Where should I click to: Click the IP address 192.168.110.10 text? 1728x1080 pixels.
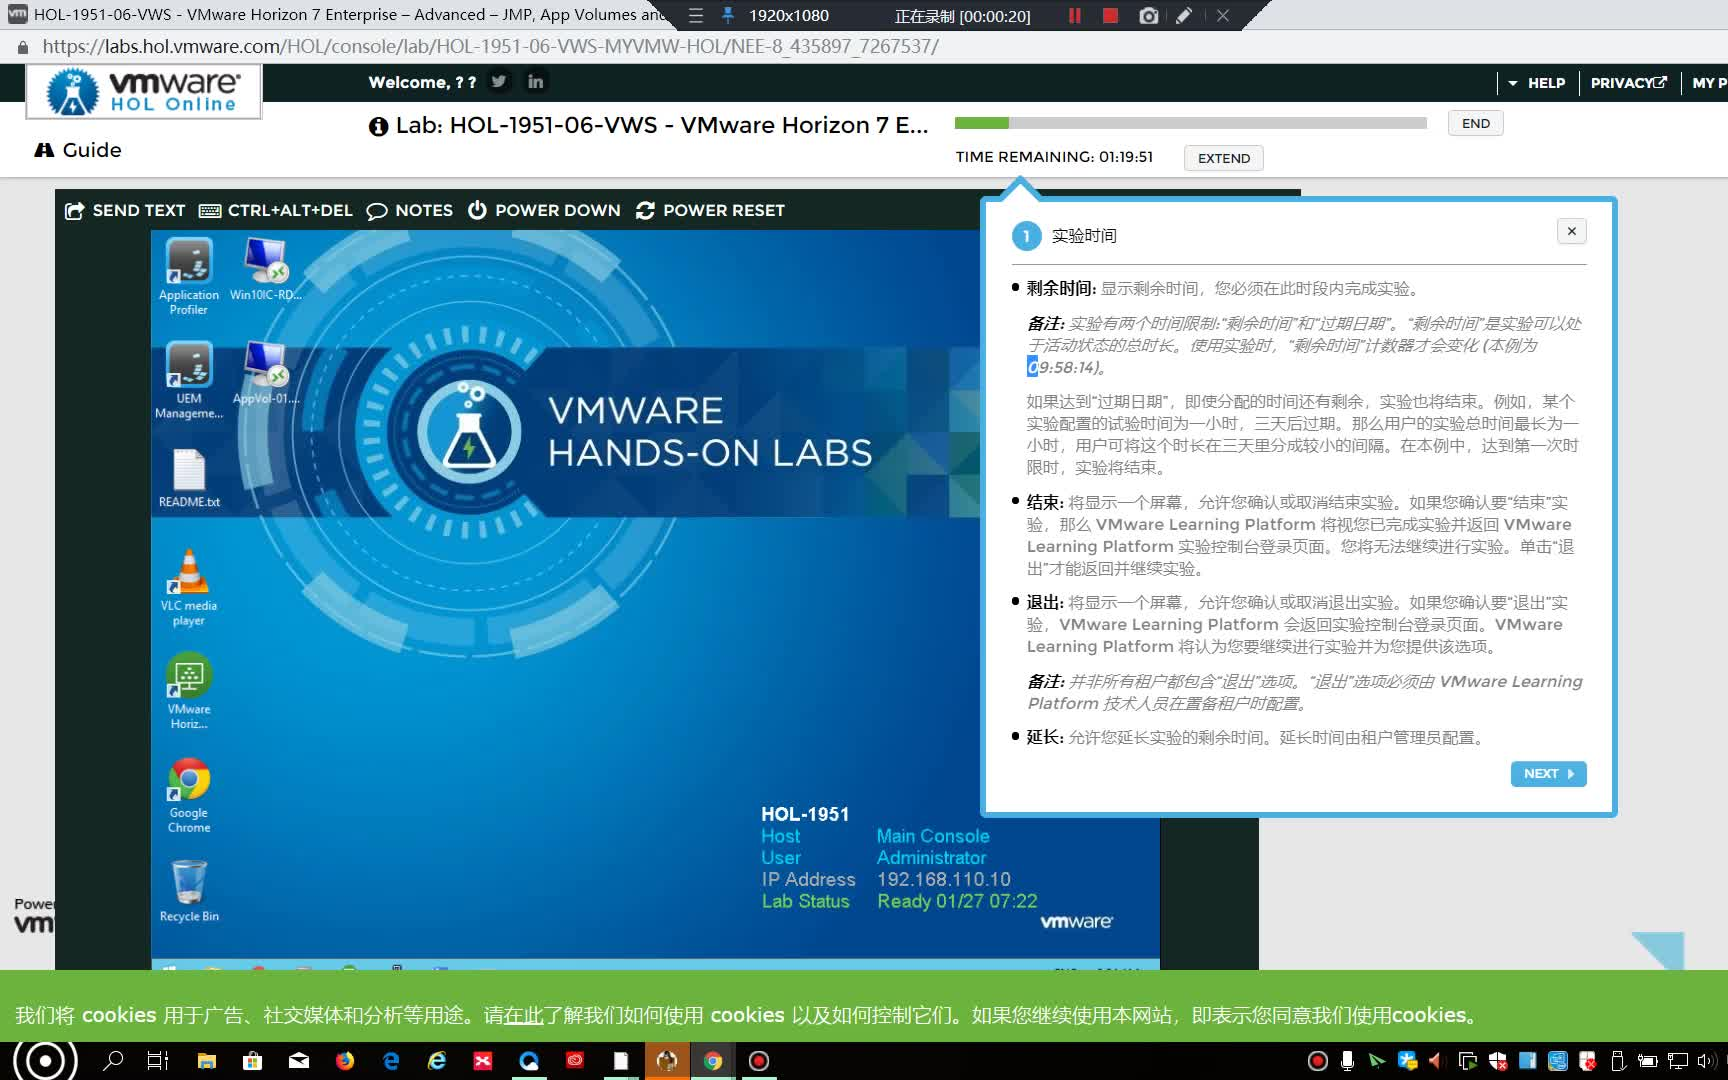[x=944, y=879]
